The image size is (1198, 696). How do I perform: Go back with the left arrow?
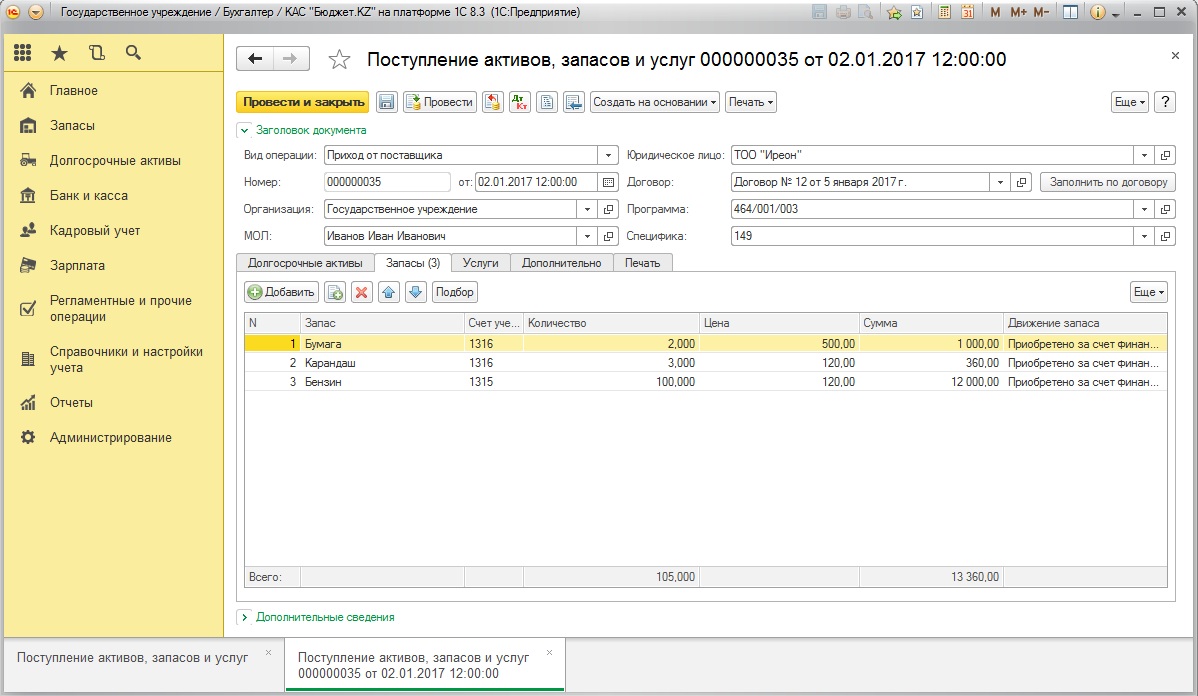pyautogui.click(x=255, y=59)
